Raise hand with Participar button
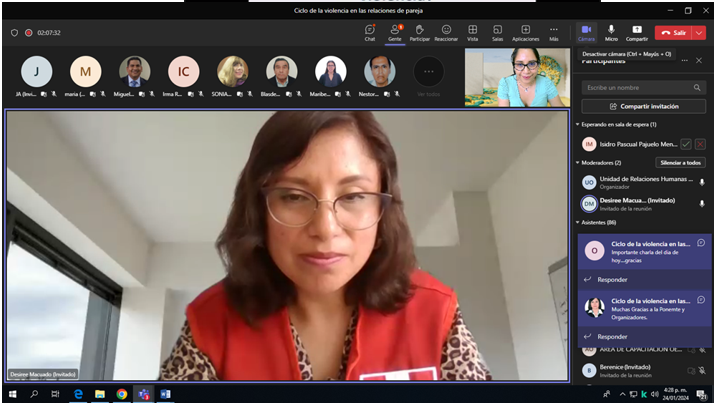Viewport: 714px width, 404px height. coord(419,33)
